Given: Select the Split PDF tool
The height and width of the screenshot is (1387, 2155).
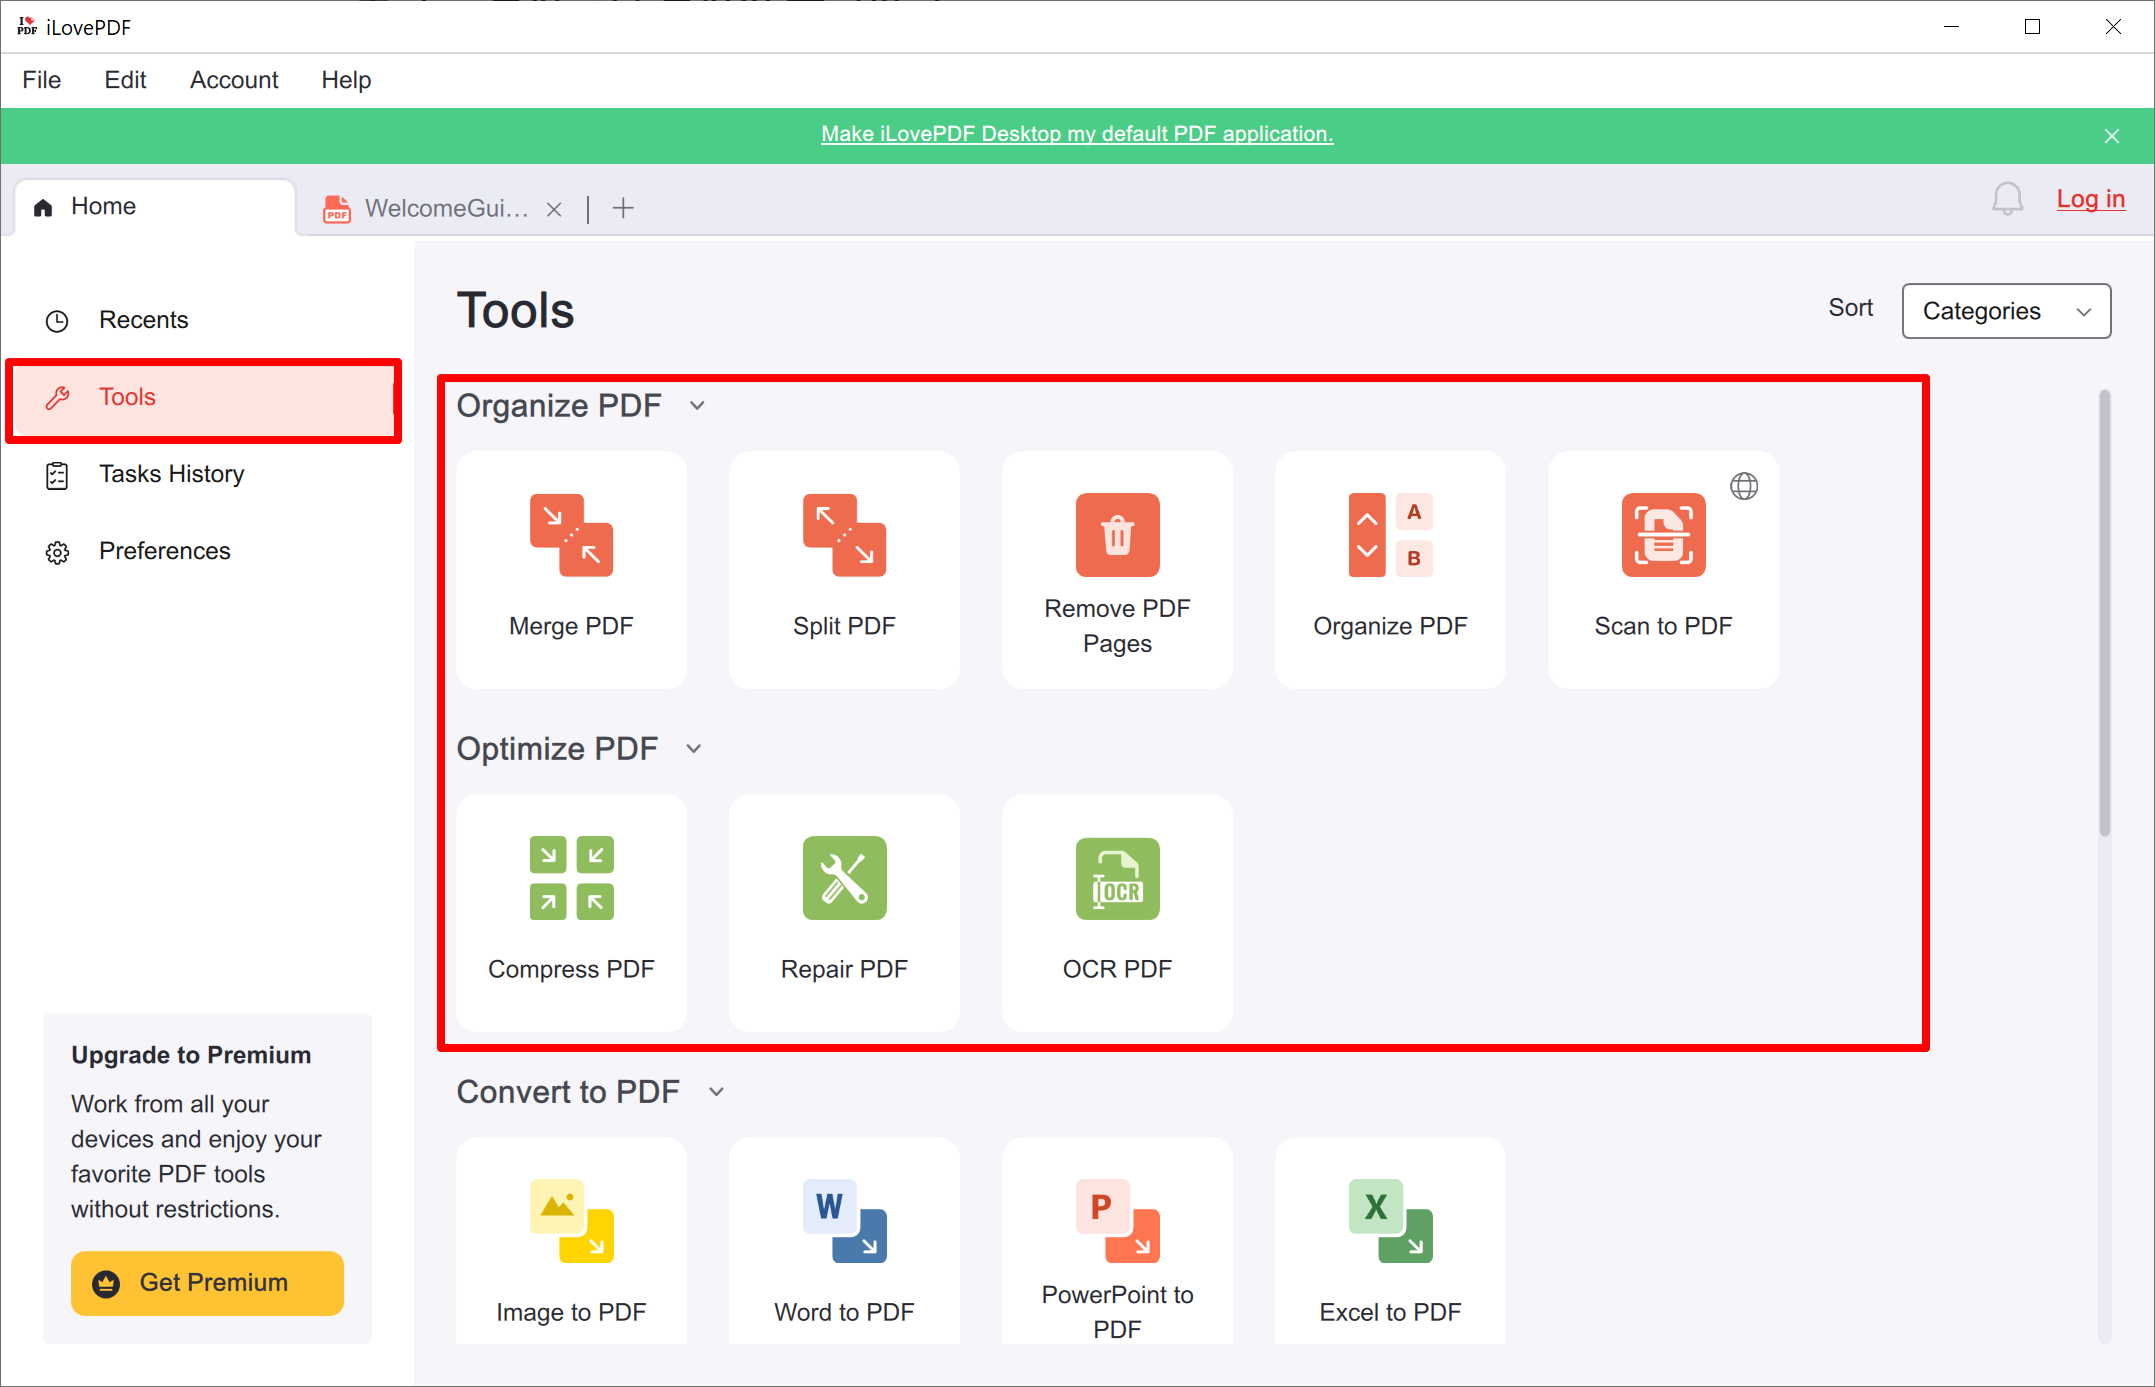Looking at the screenshot, I should [x=844, y=570].
